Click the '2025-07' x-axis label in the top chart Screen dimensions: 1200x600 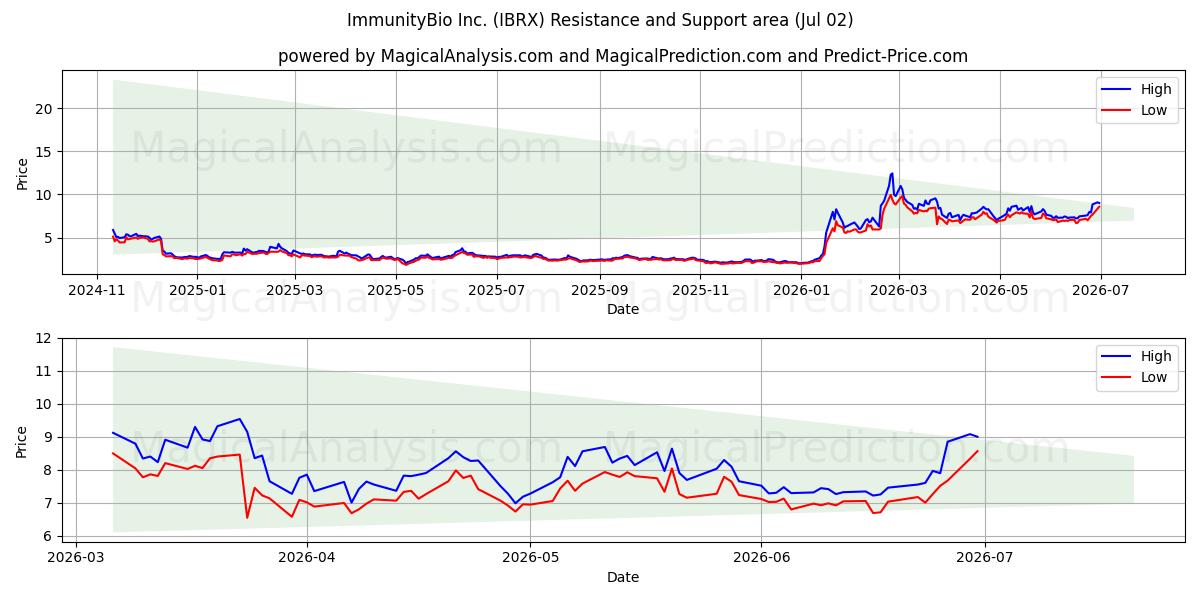coord(497,291)
